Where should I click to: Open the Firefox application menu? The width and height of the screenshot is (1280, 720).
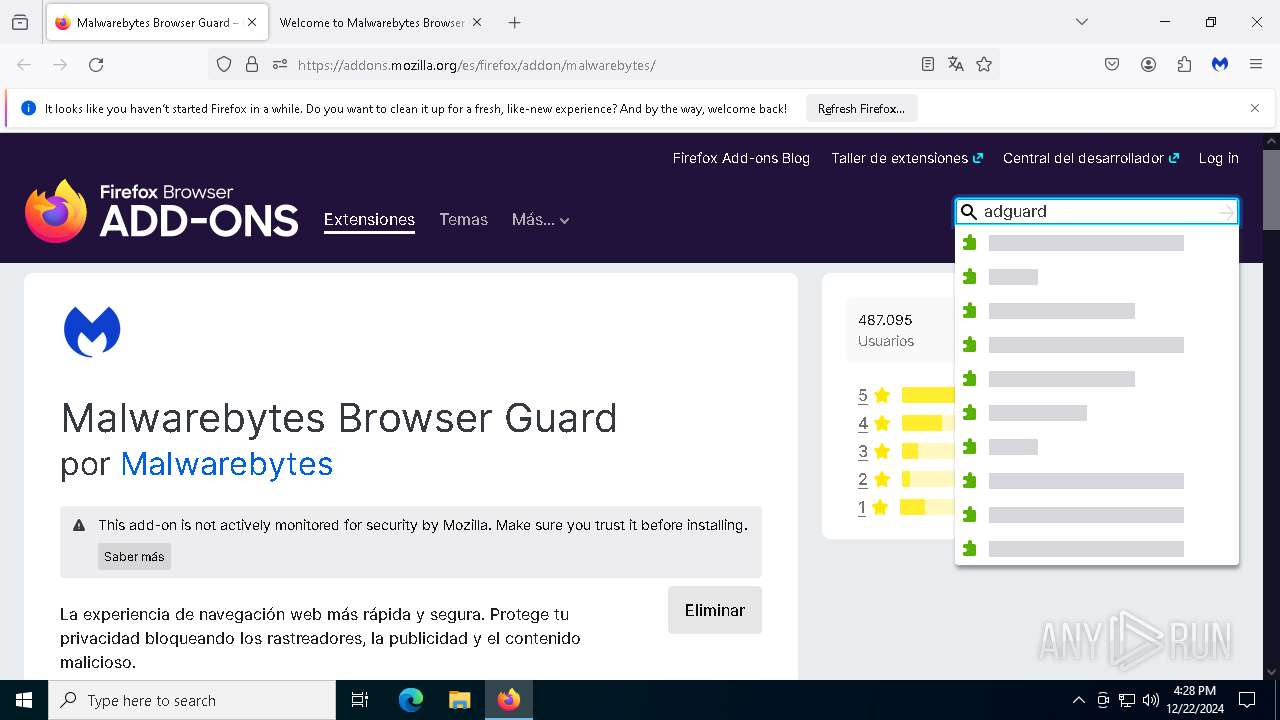pos(1256,65)
